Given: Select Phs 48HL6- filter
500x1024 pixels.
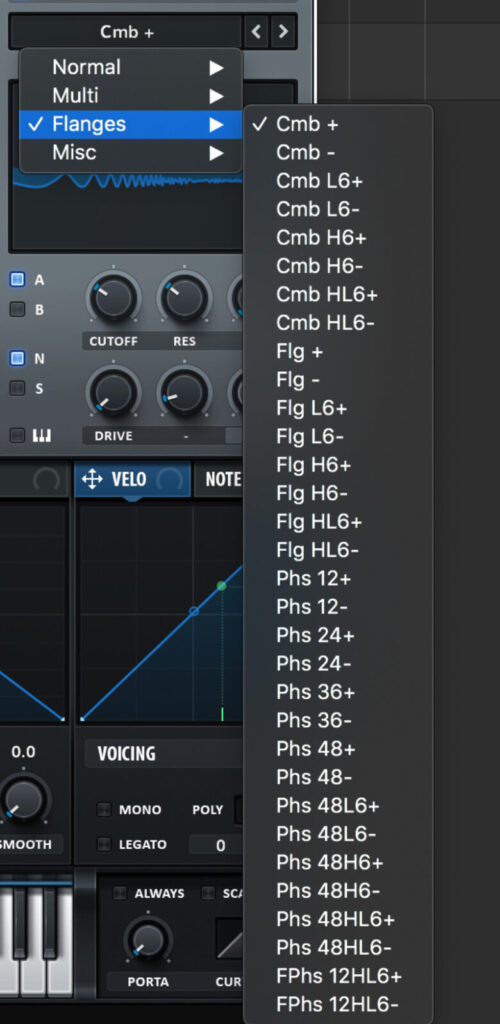Looking at the screenshot, I should pyautogui.click(x=337, y=948).
